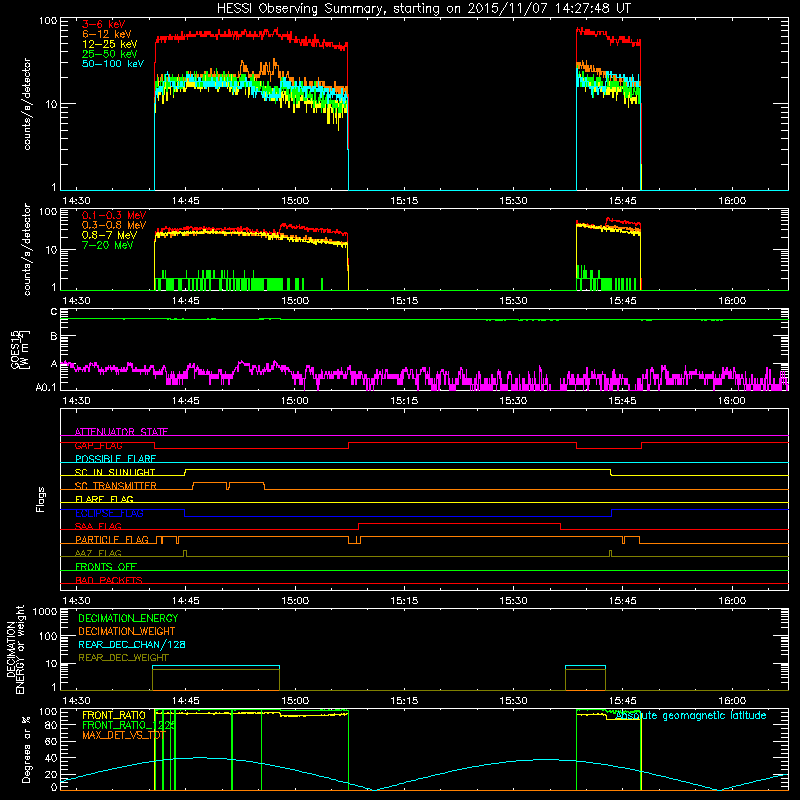Click 15:30 time label under GOES panel
800x800 pixels.
(513, 401)
